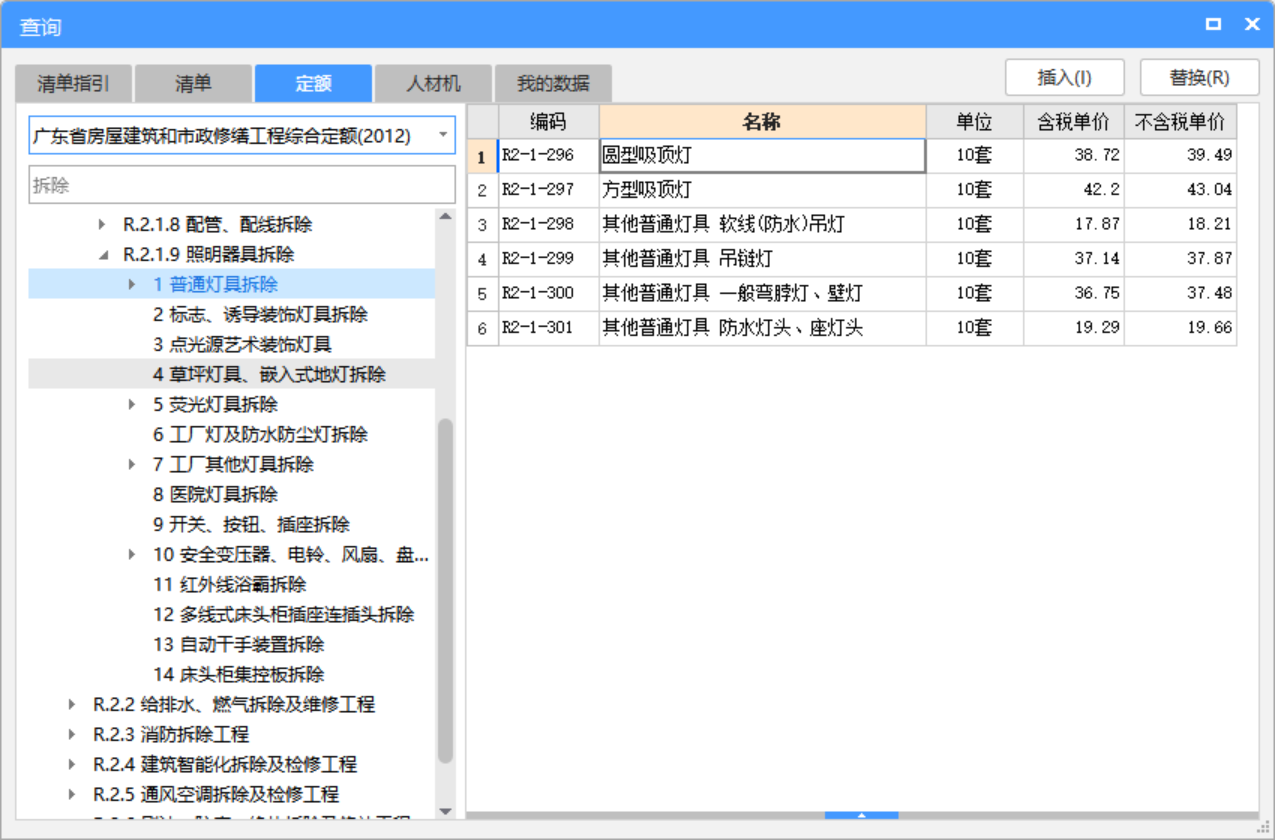Select row code R2-1-298
This screenshot has width=1275, height=840.
548,225
